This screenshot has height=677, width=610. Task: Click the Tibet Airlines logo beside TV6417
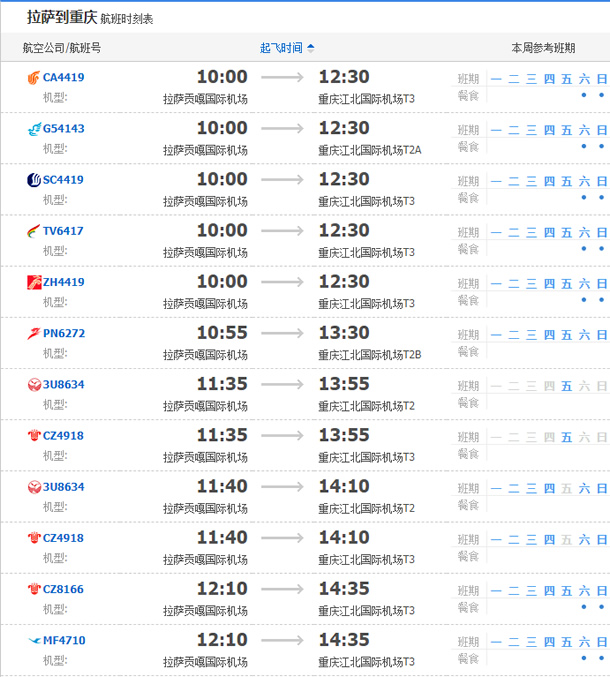tap(34, 231)
